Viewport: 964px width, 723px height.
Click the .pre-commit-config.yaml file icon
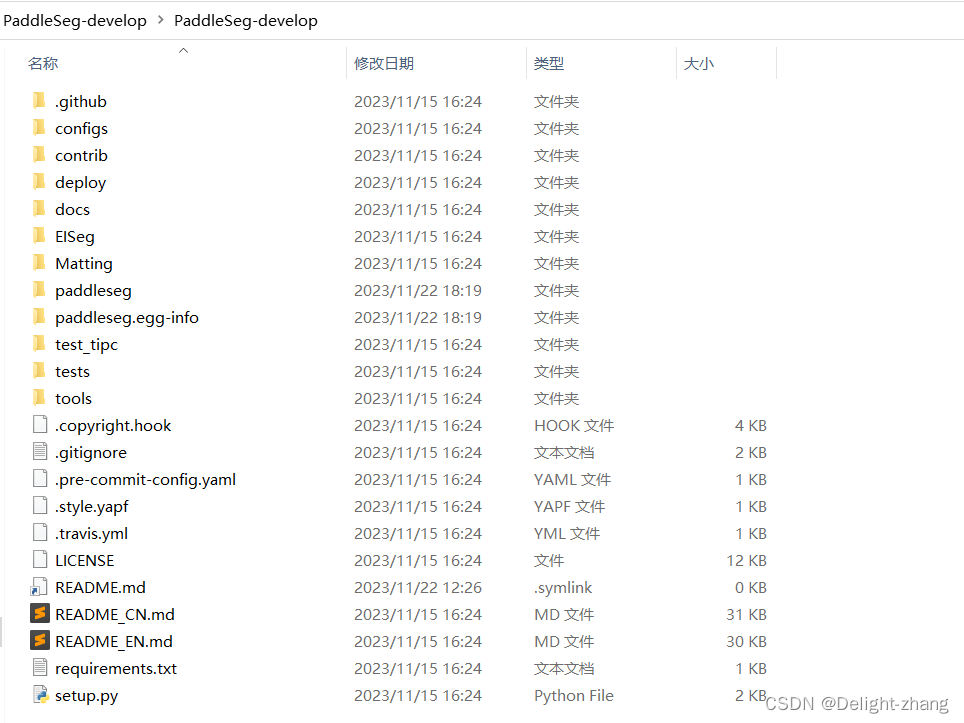pyautogui.click(x=40, y=478)
